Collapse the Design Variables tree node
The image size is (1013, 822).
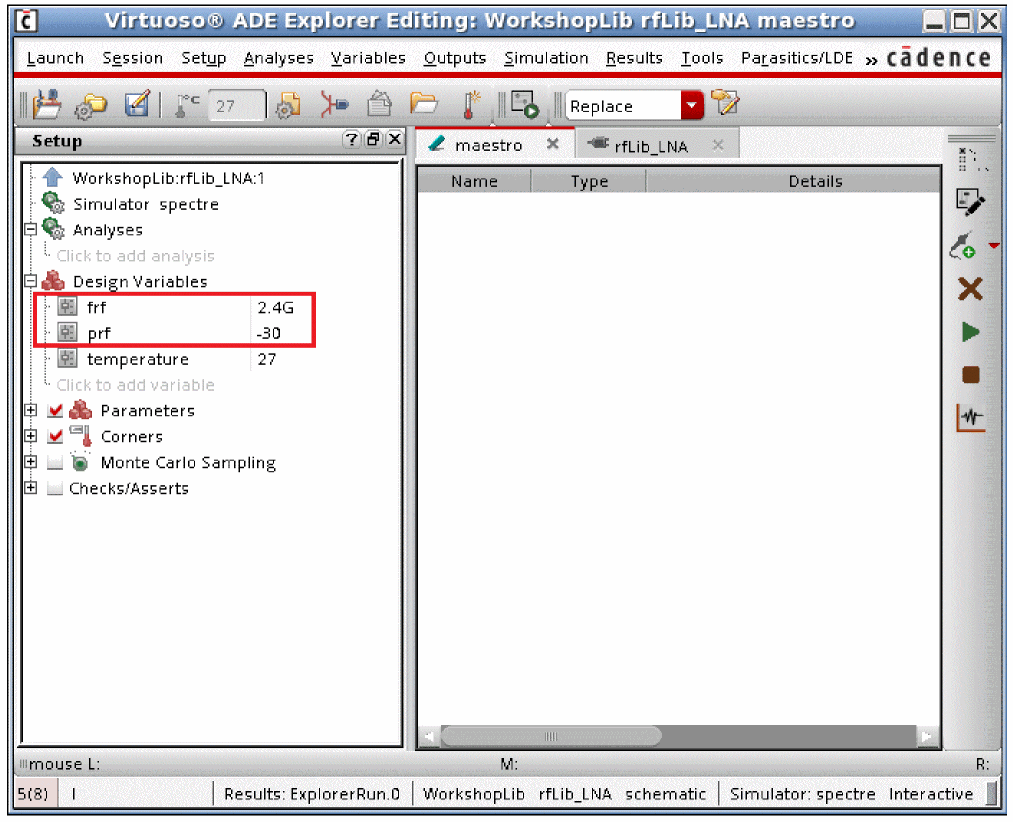point(30,281)
